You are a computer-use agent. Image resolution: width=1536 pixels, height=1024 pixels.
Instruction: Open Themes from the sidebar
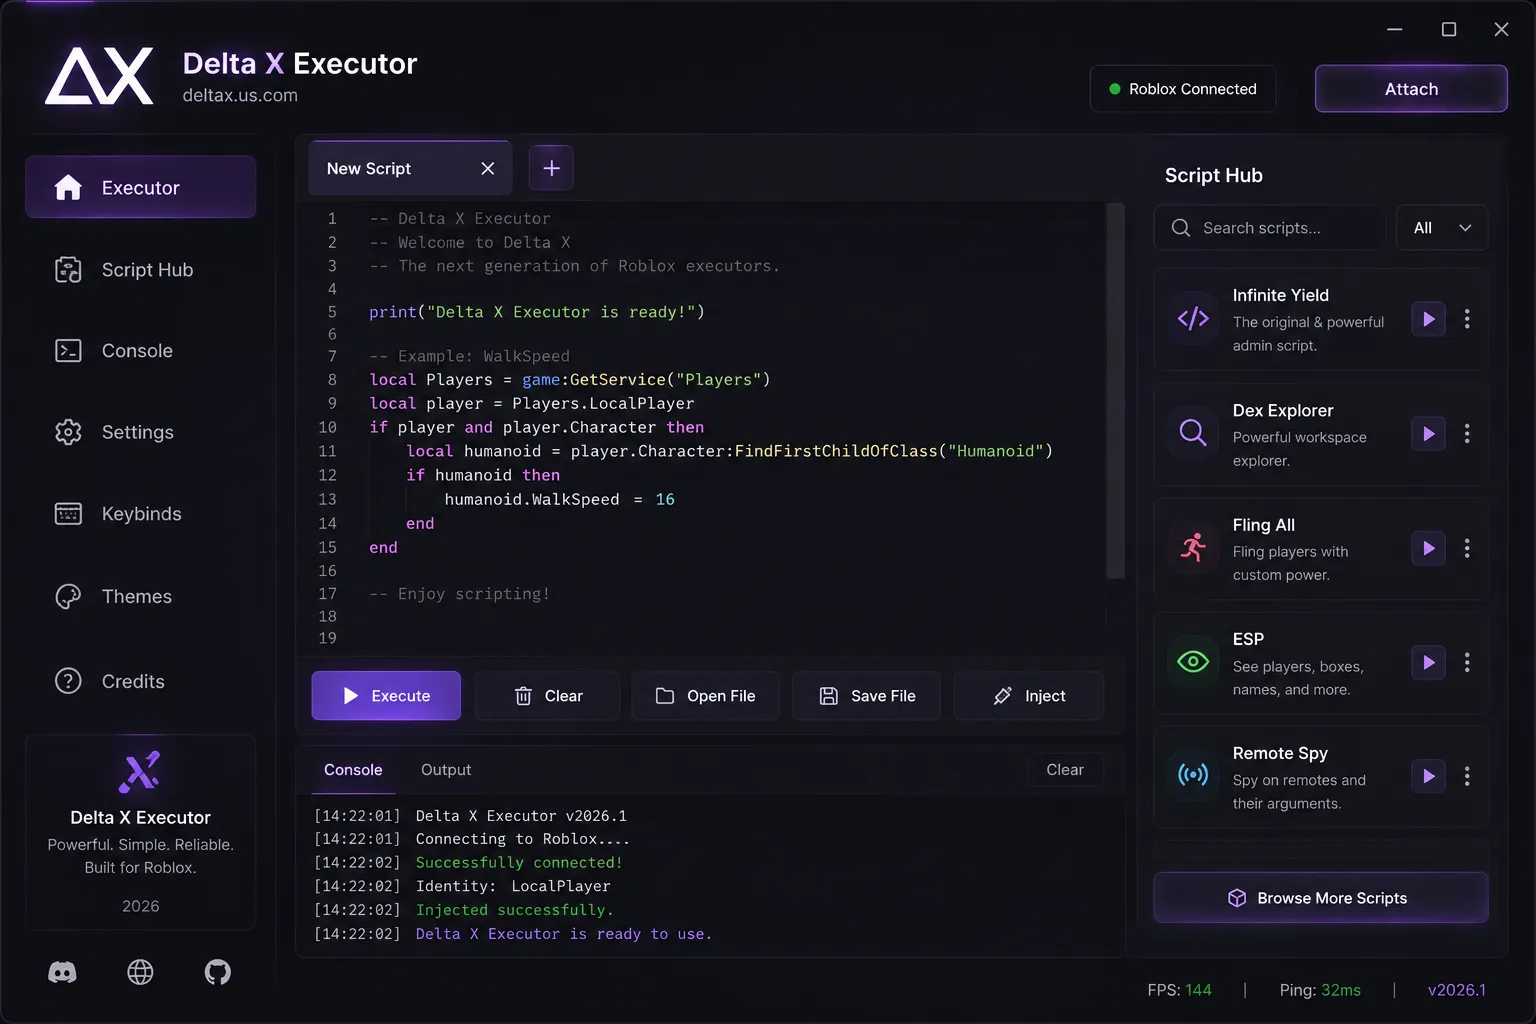(x=141, y=597)
